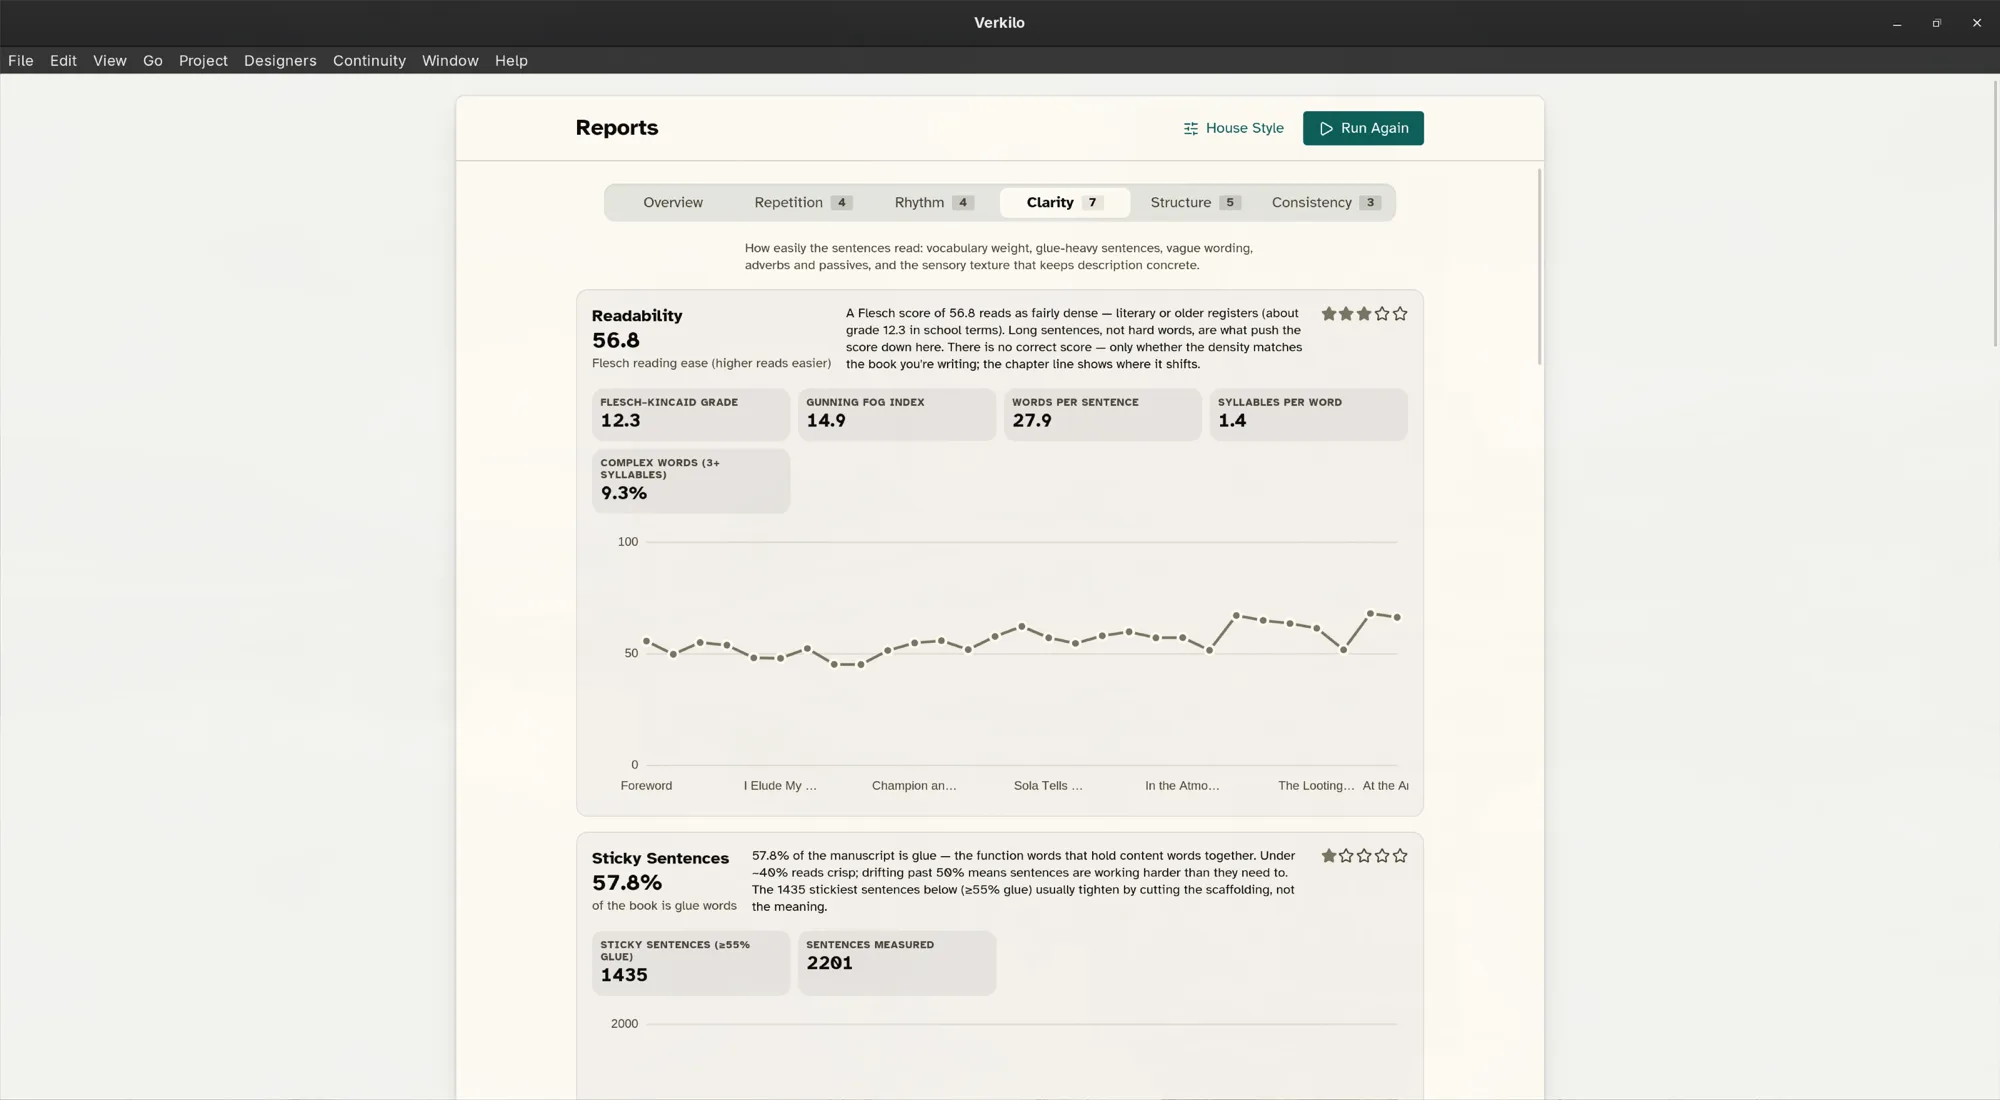Open the View menu
The width and height of the screenshot is (2000, 1100).
click(x=110, y=61)
